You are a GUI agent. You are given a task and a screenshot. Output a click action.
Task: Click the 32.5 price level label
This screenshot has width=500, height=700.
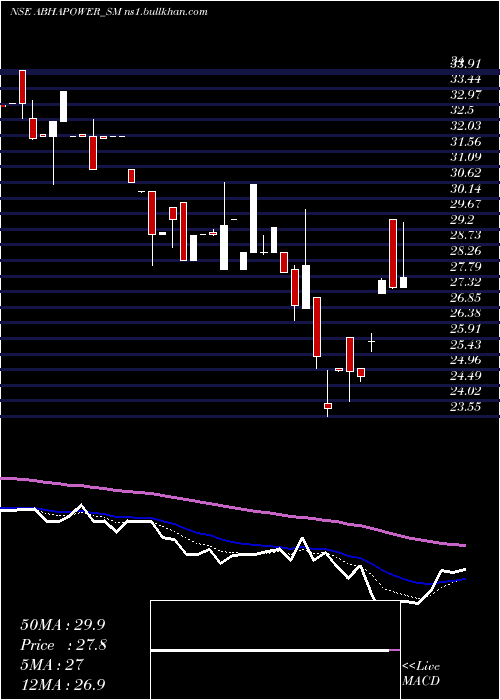[x=462, y=110]
